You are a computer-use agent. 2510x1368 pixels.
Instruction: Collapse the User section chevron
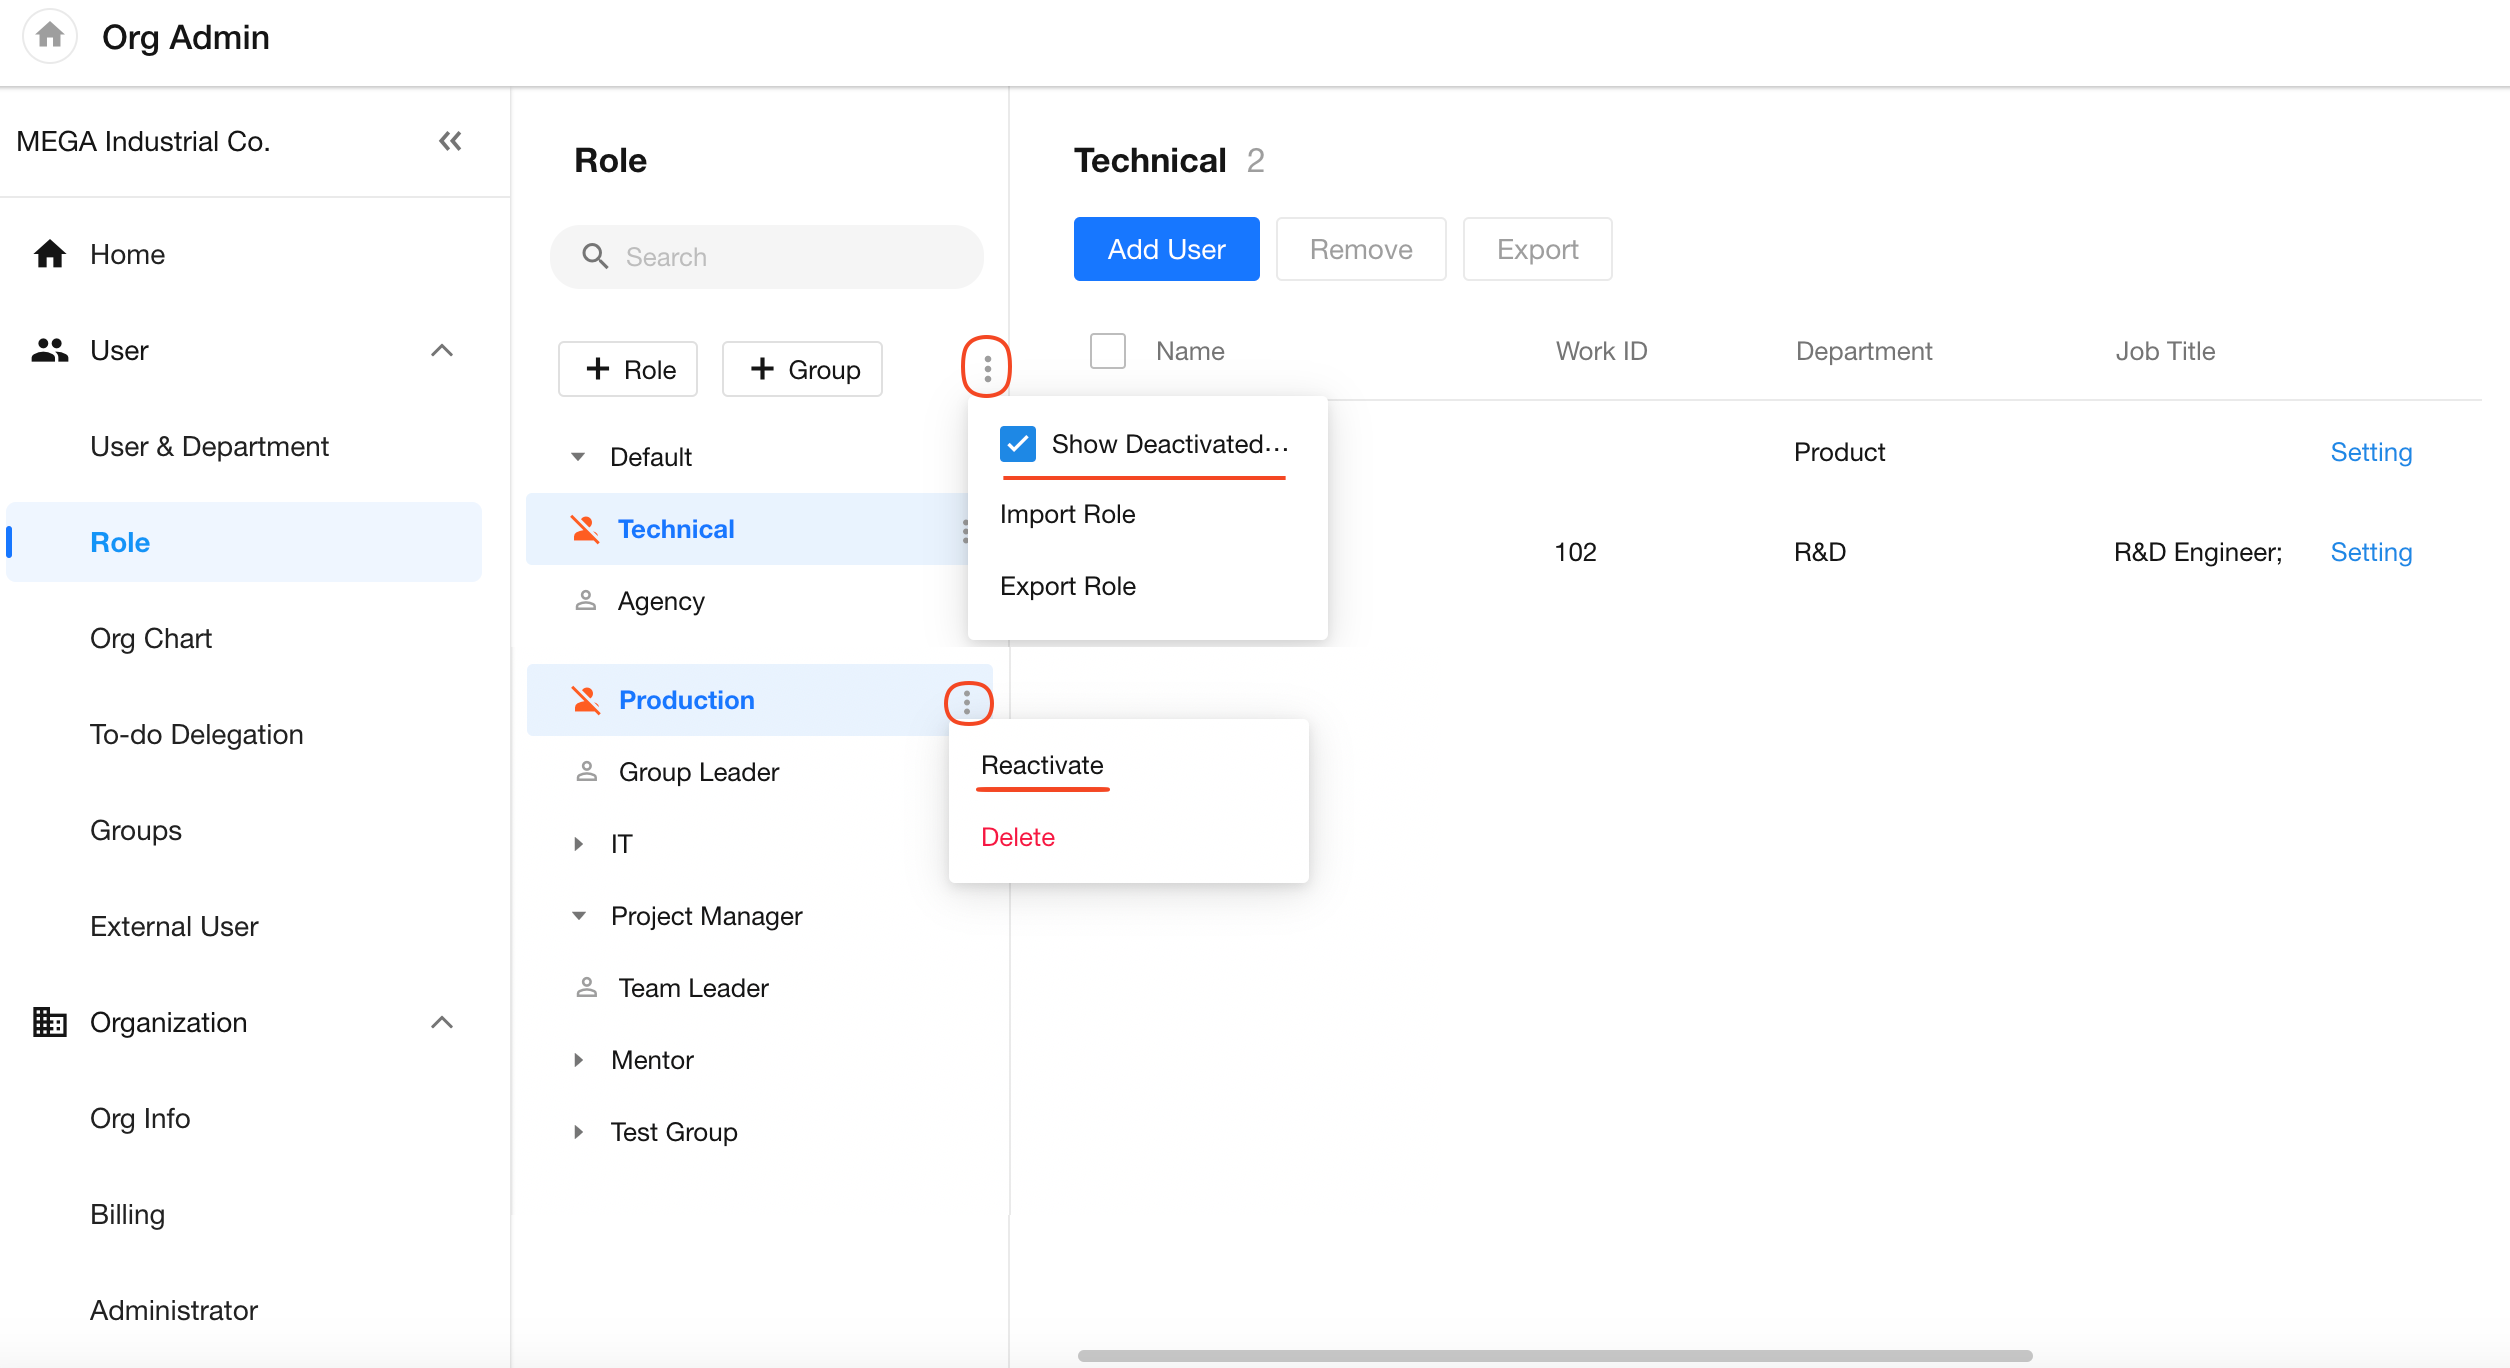(x=441, y=350)
